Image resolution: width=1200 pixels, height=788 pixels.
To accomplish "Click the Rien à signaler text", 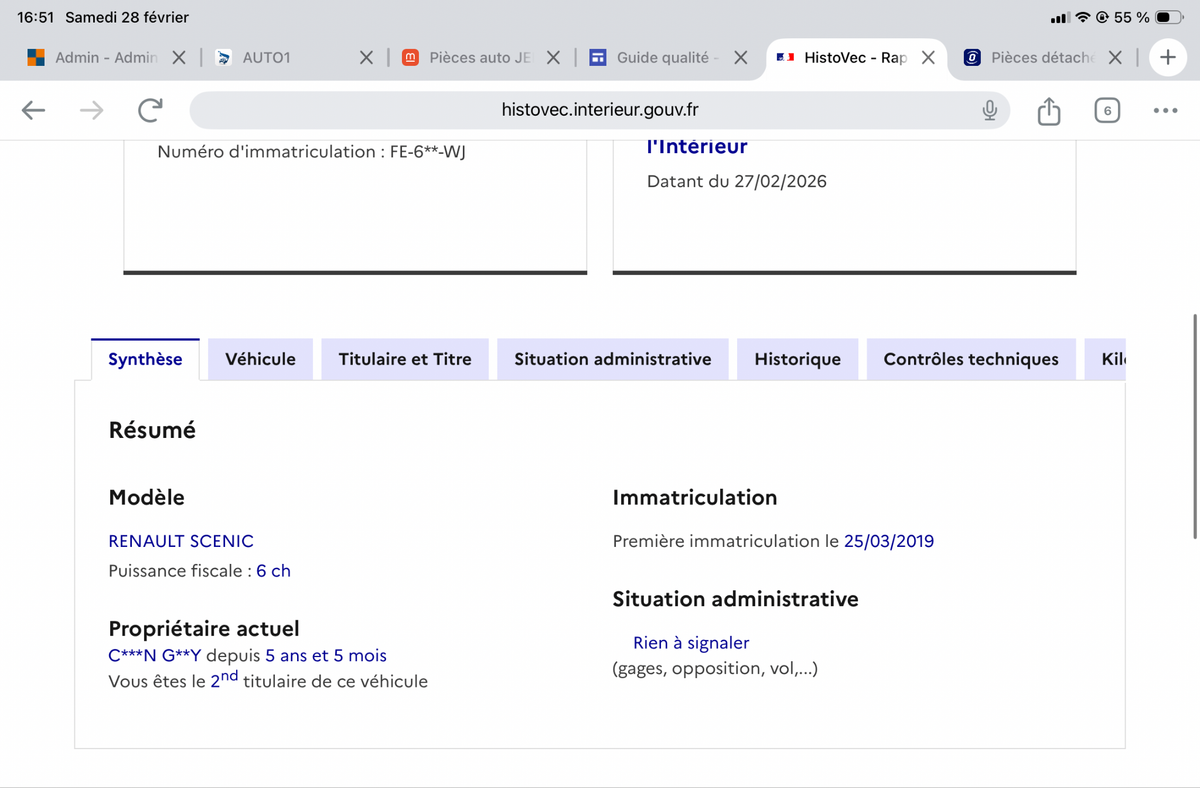I will click(690, 643).
